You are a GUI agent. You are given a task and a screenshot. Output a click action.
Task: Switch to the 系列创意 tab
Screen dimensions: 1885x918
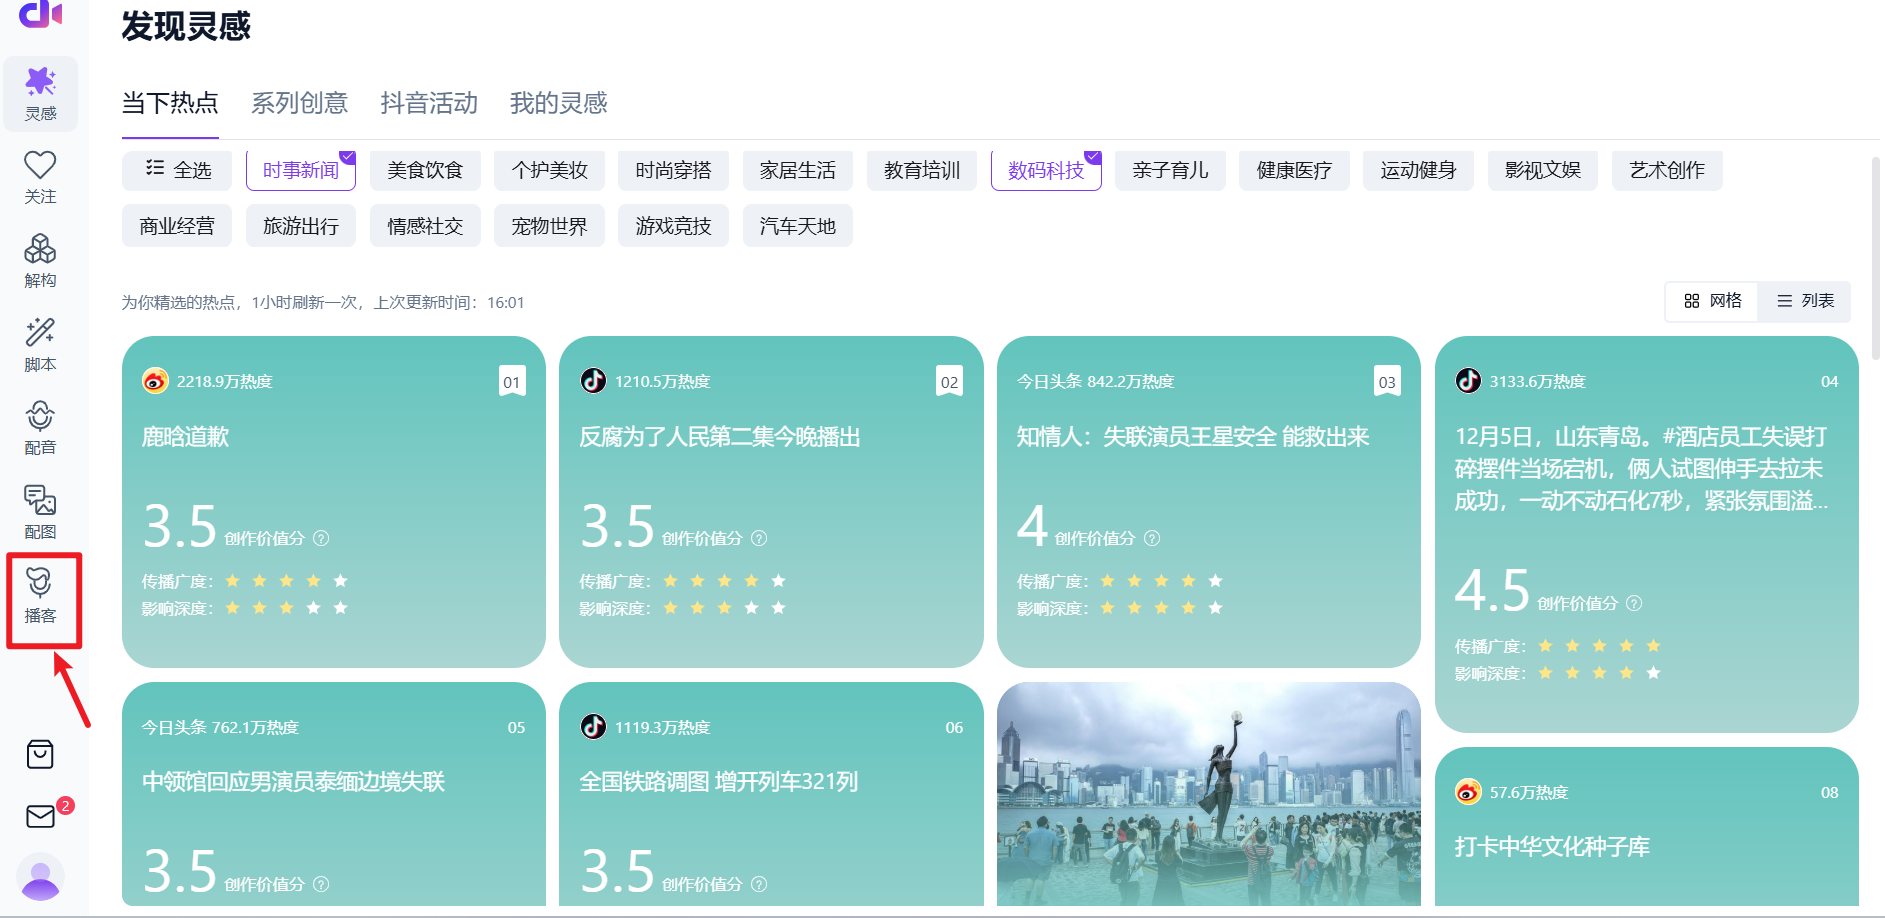pos(299,103)
